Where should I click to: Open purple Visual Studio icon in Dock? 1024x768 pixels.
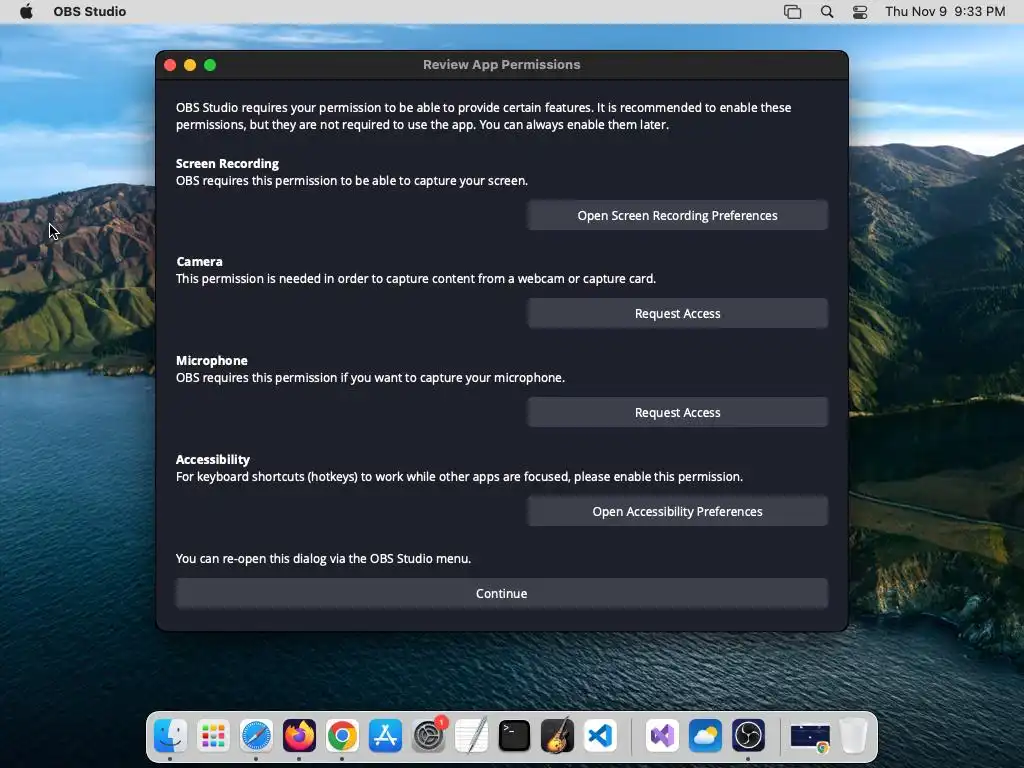point(662,736)
